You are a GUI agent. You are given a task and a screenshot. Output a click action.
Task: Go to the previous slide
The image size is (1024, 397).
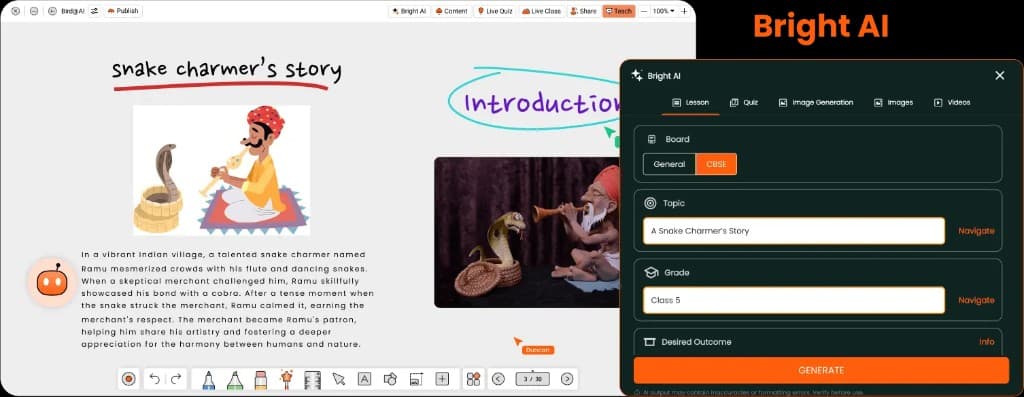(498, 379)
